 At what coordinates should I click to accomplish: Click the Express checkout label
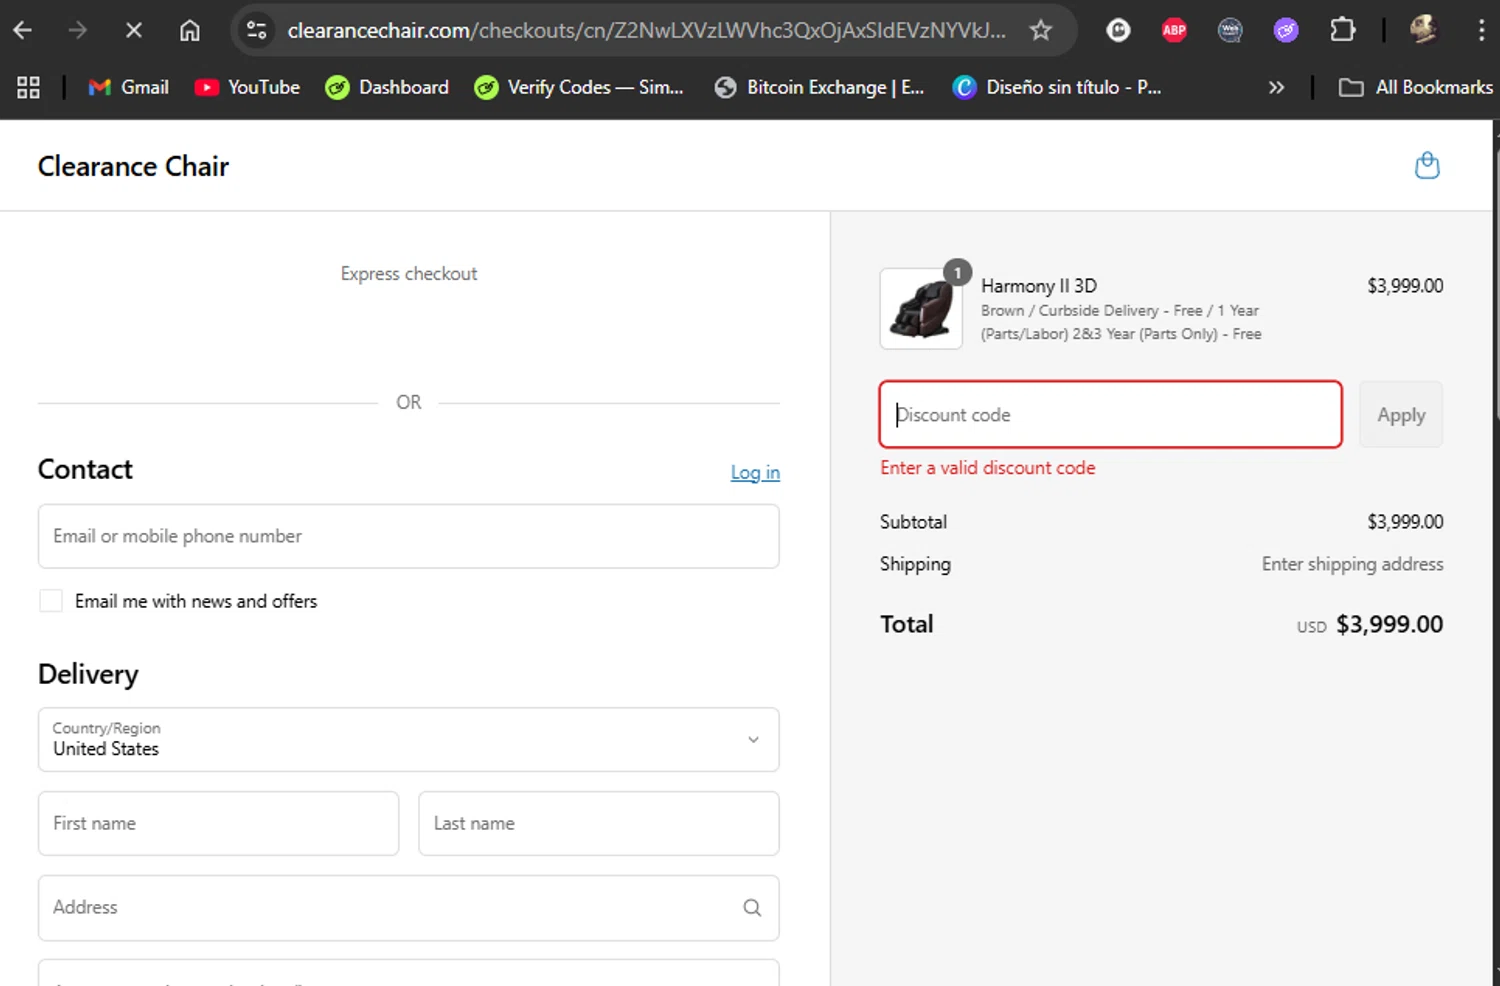tap(409, 274)
